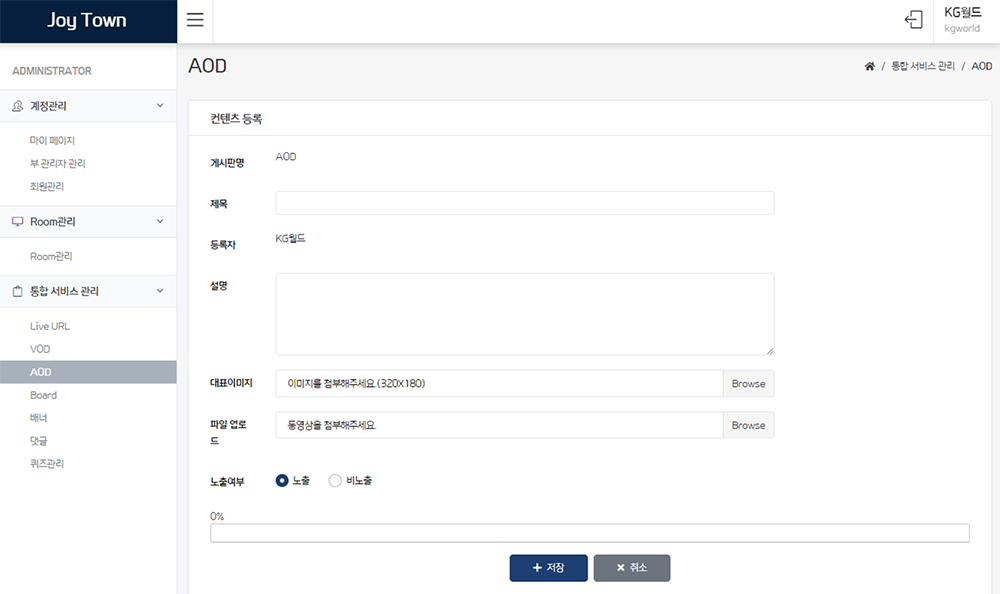Collapse the Room관리 section chevron

click(x=160, y=221)
